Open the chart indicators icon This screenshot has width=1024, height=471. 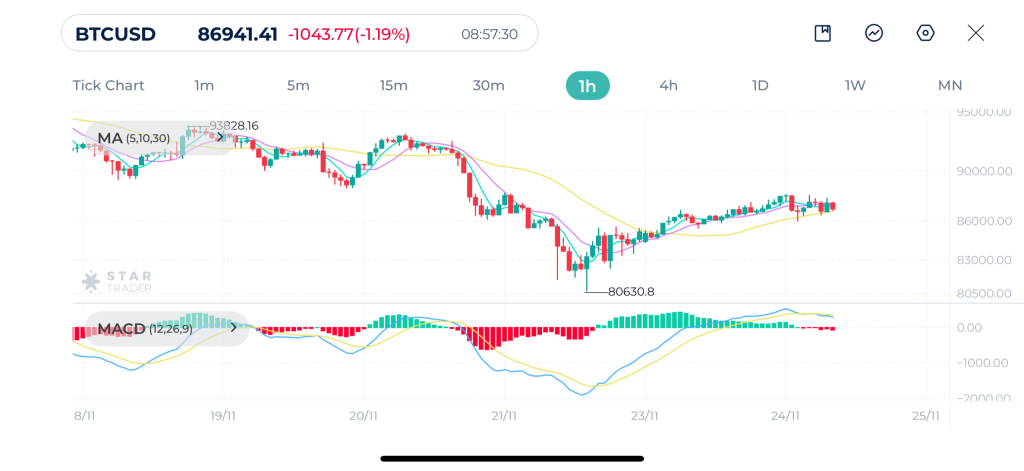[x=874, y=33]
